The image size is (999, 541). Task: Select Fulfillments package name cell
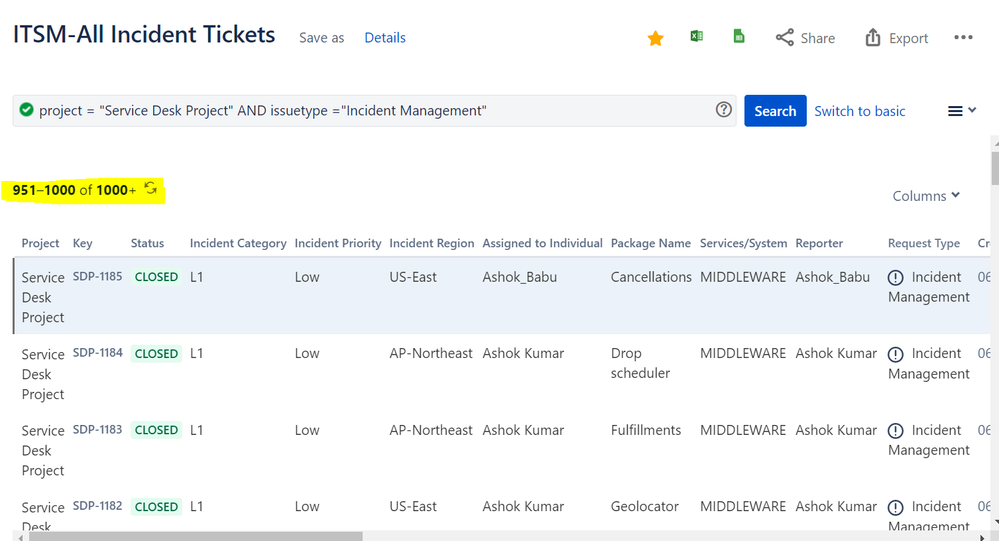[645, 430]
